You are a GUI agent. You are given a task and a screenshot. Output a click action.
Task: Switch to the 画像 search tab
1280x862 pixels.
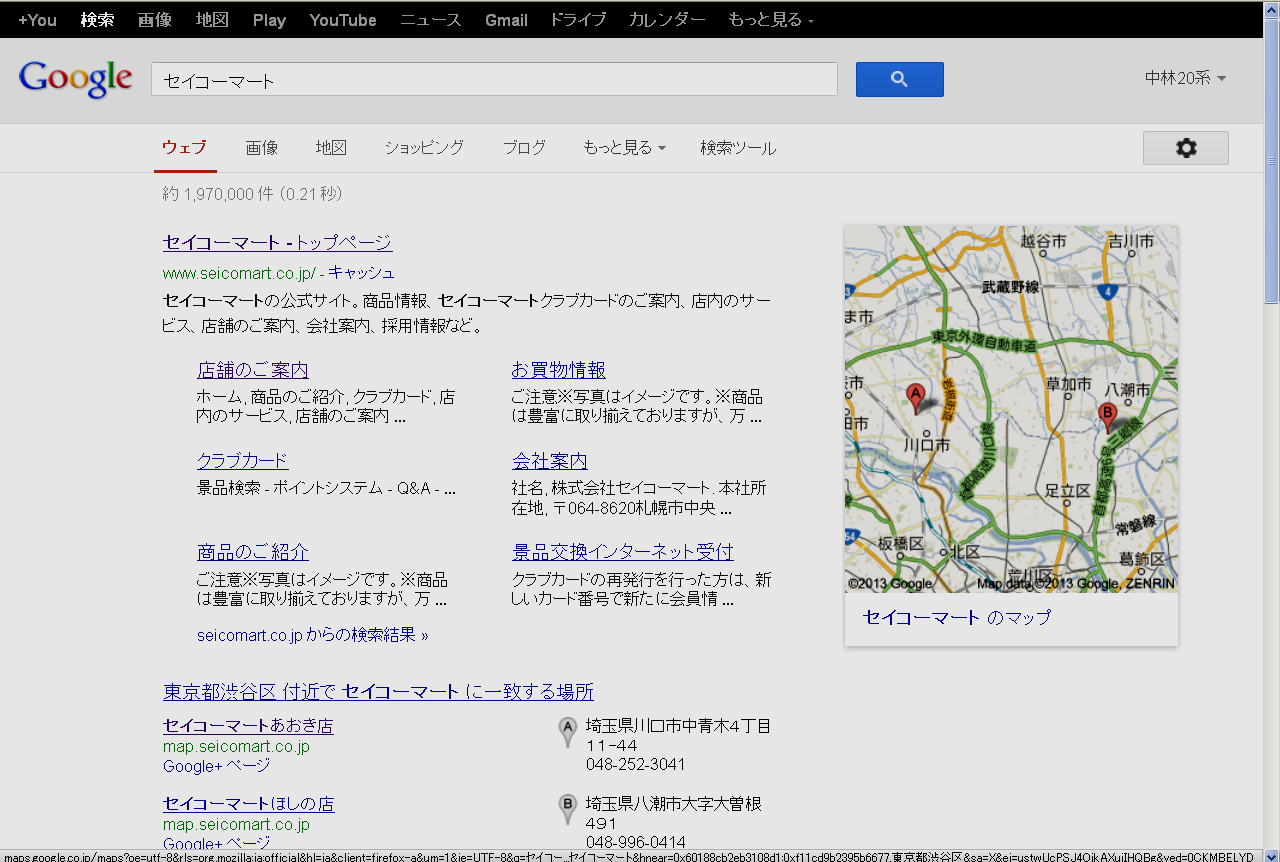pyautogui.click(x=262, y=148)
